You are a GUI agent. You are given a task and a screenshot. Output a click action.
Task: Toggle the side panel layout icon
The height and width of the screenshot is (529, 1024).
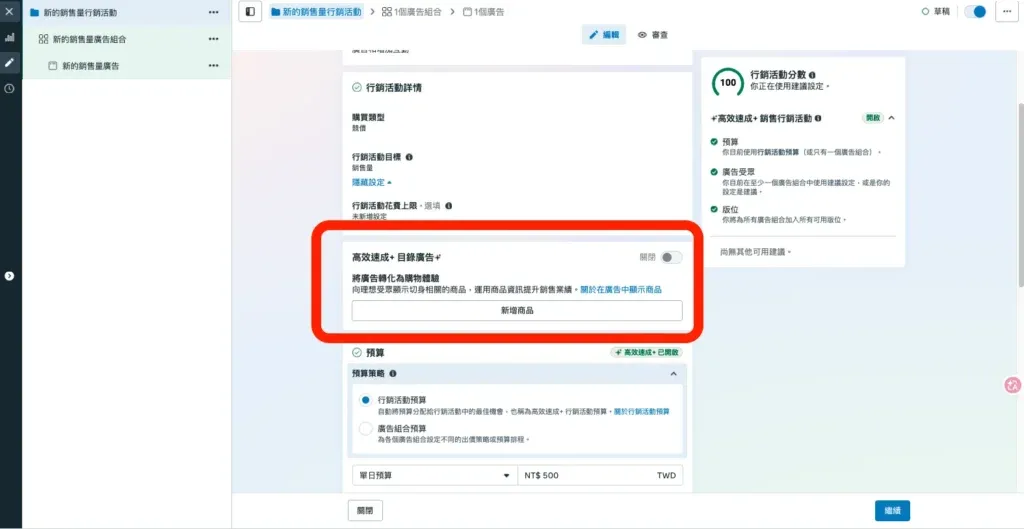pyautogui.click(x=250, y=12)
